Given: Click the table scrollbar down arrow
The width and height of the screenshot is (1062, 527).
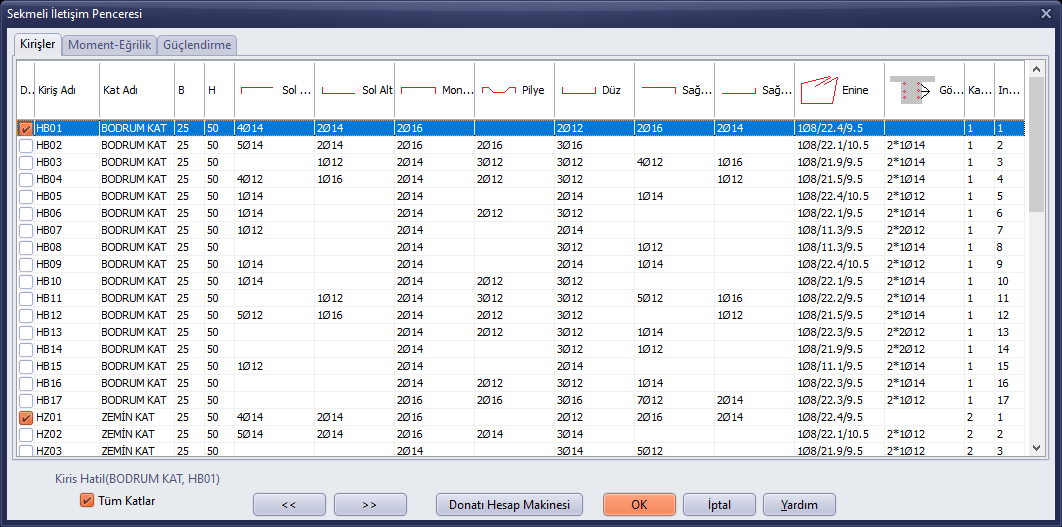Looking at the screenshot, I should pos(1036,447).
